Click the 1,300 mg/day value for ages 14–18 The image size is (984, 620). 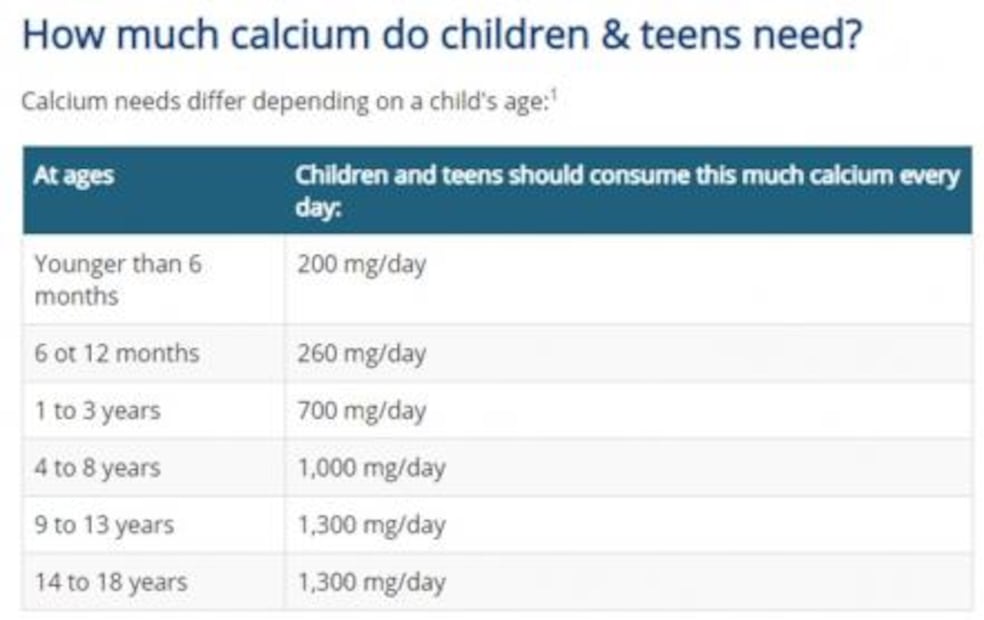(371, 582)
